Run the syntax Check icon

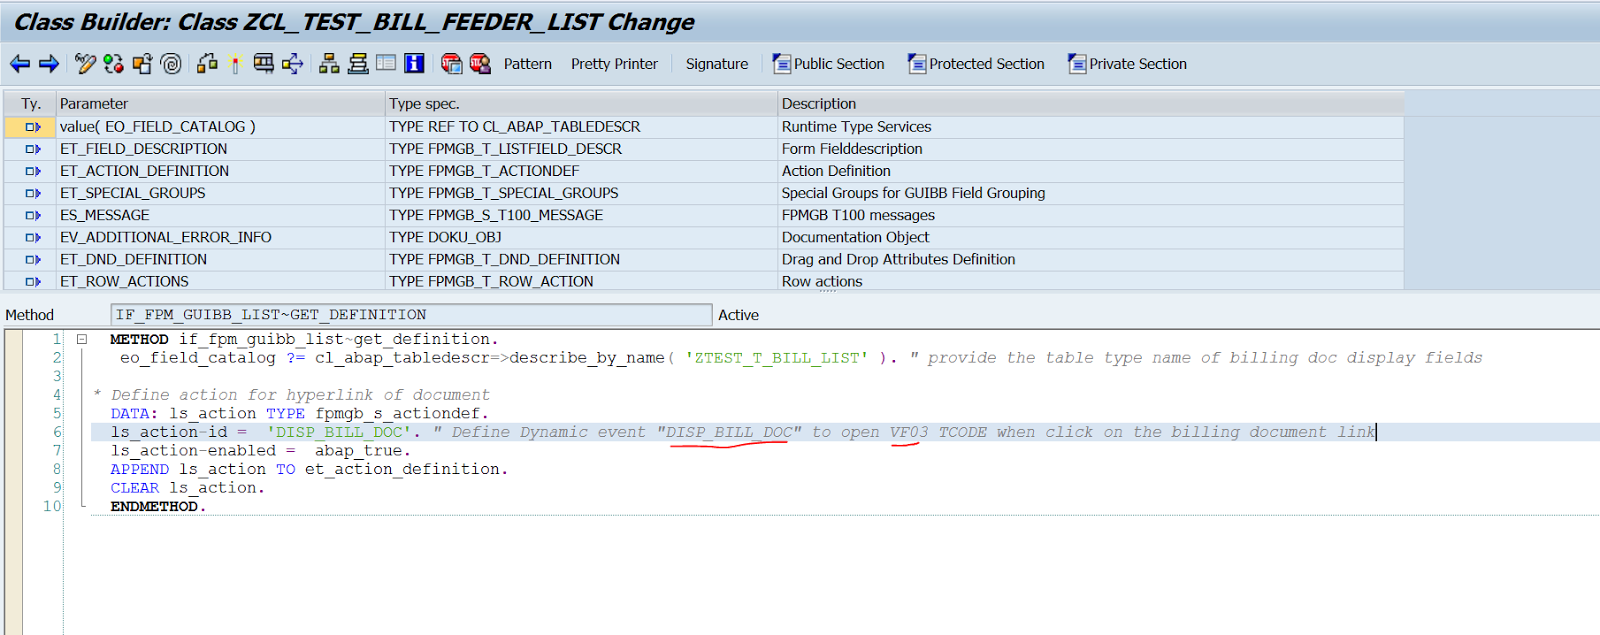pyautogui.click(x=207, y=64)
